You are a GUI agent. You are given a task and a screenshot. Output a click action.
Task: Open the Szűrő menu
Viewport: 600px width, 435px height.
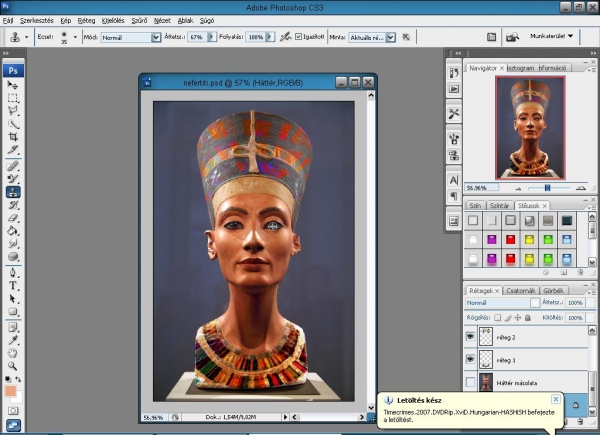(x=139, y=21)
